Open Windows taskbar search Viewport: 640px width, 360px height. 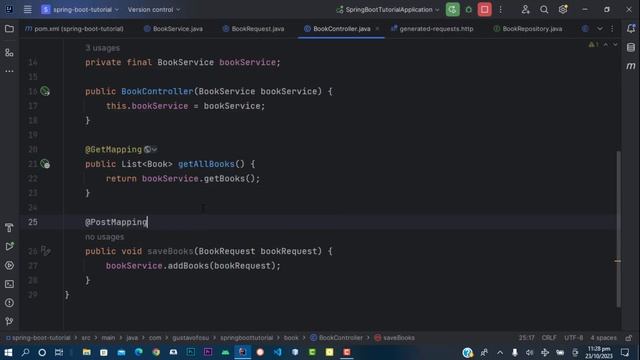[x=25, y=352]
